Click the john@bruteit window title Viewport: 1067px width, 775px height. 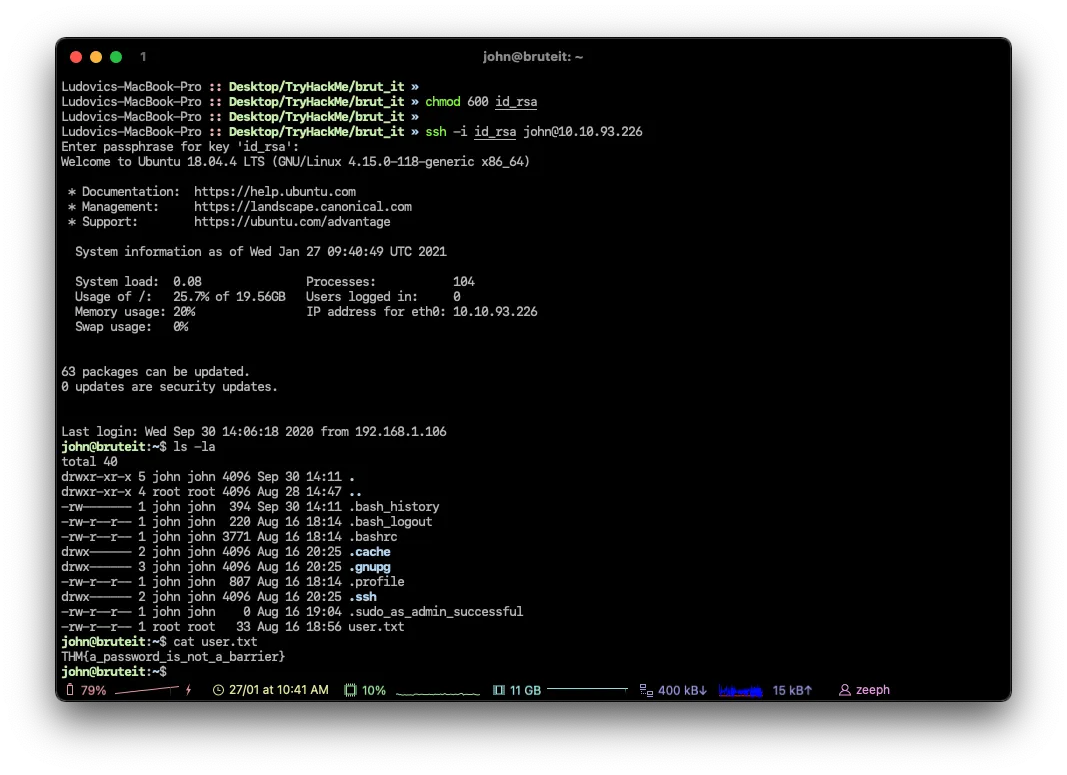point(532,57)
